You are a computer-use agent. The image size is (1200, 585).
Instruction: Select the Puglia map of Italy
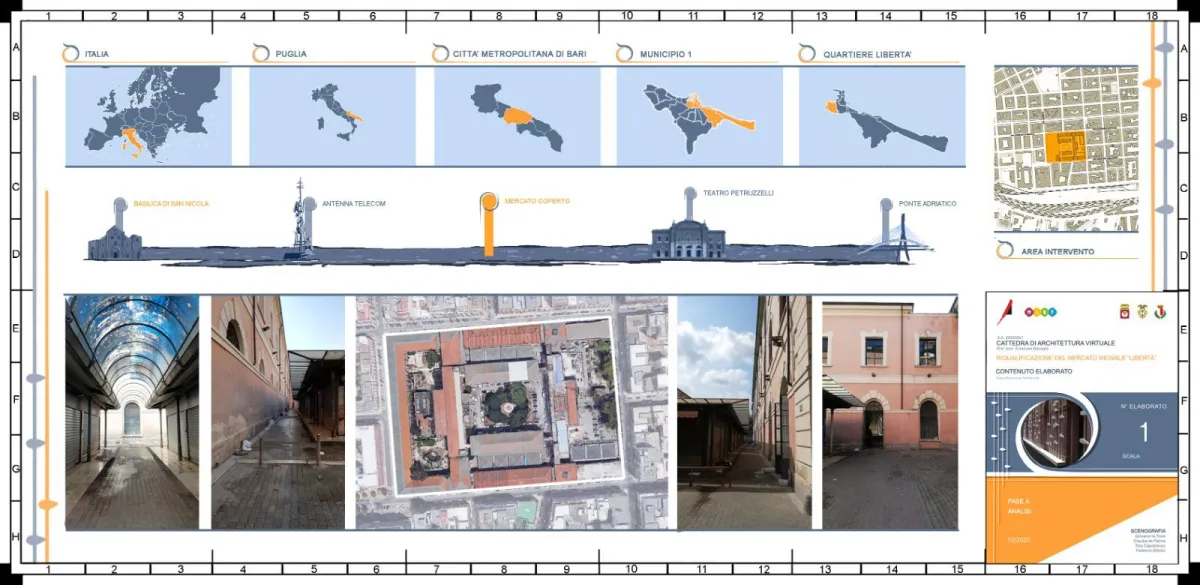332,116
